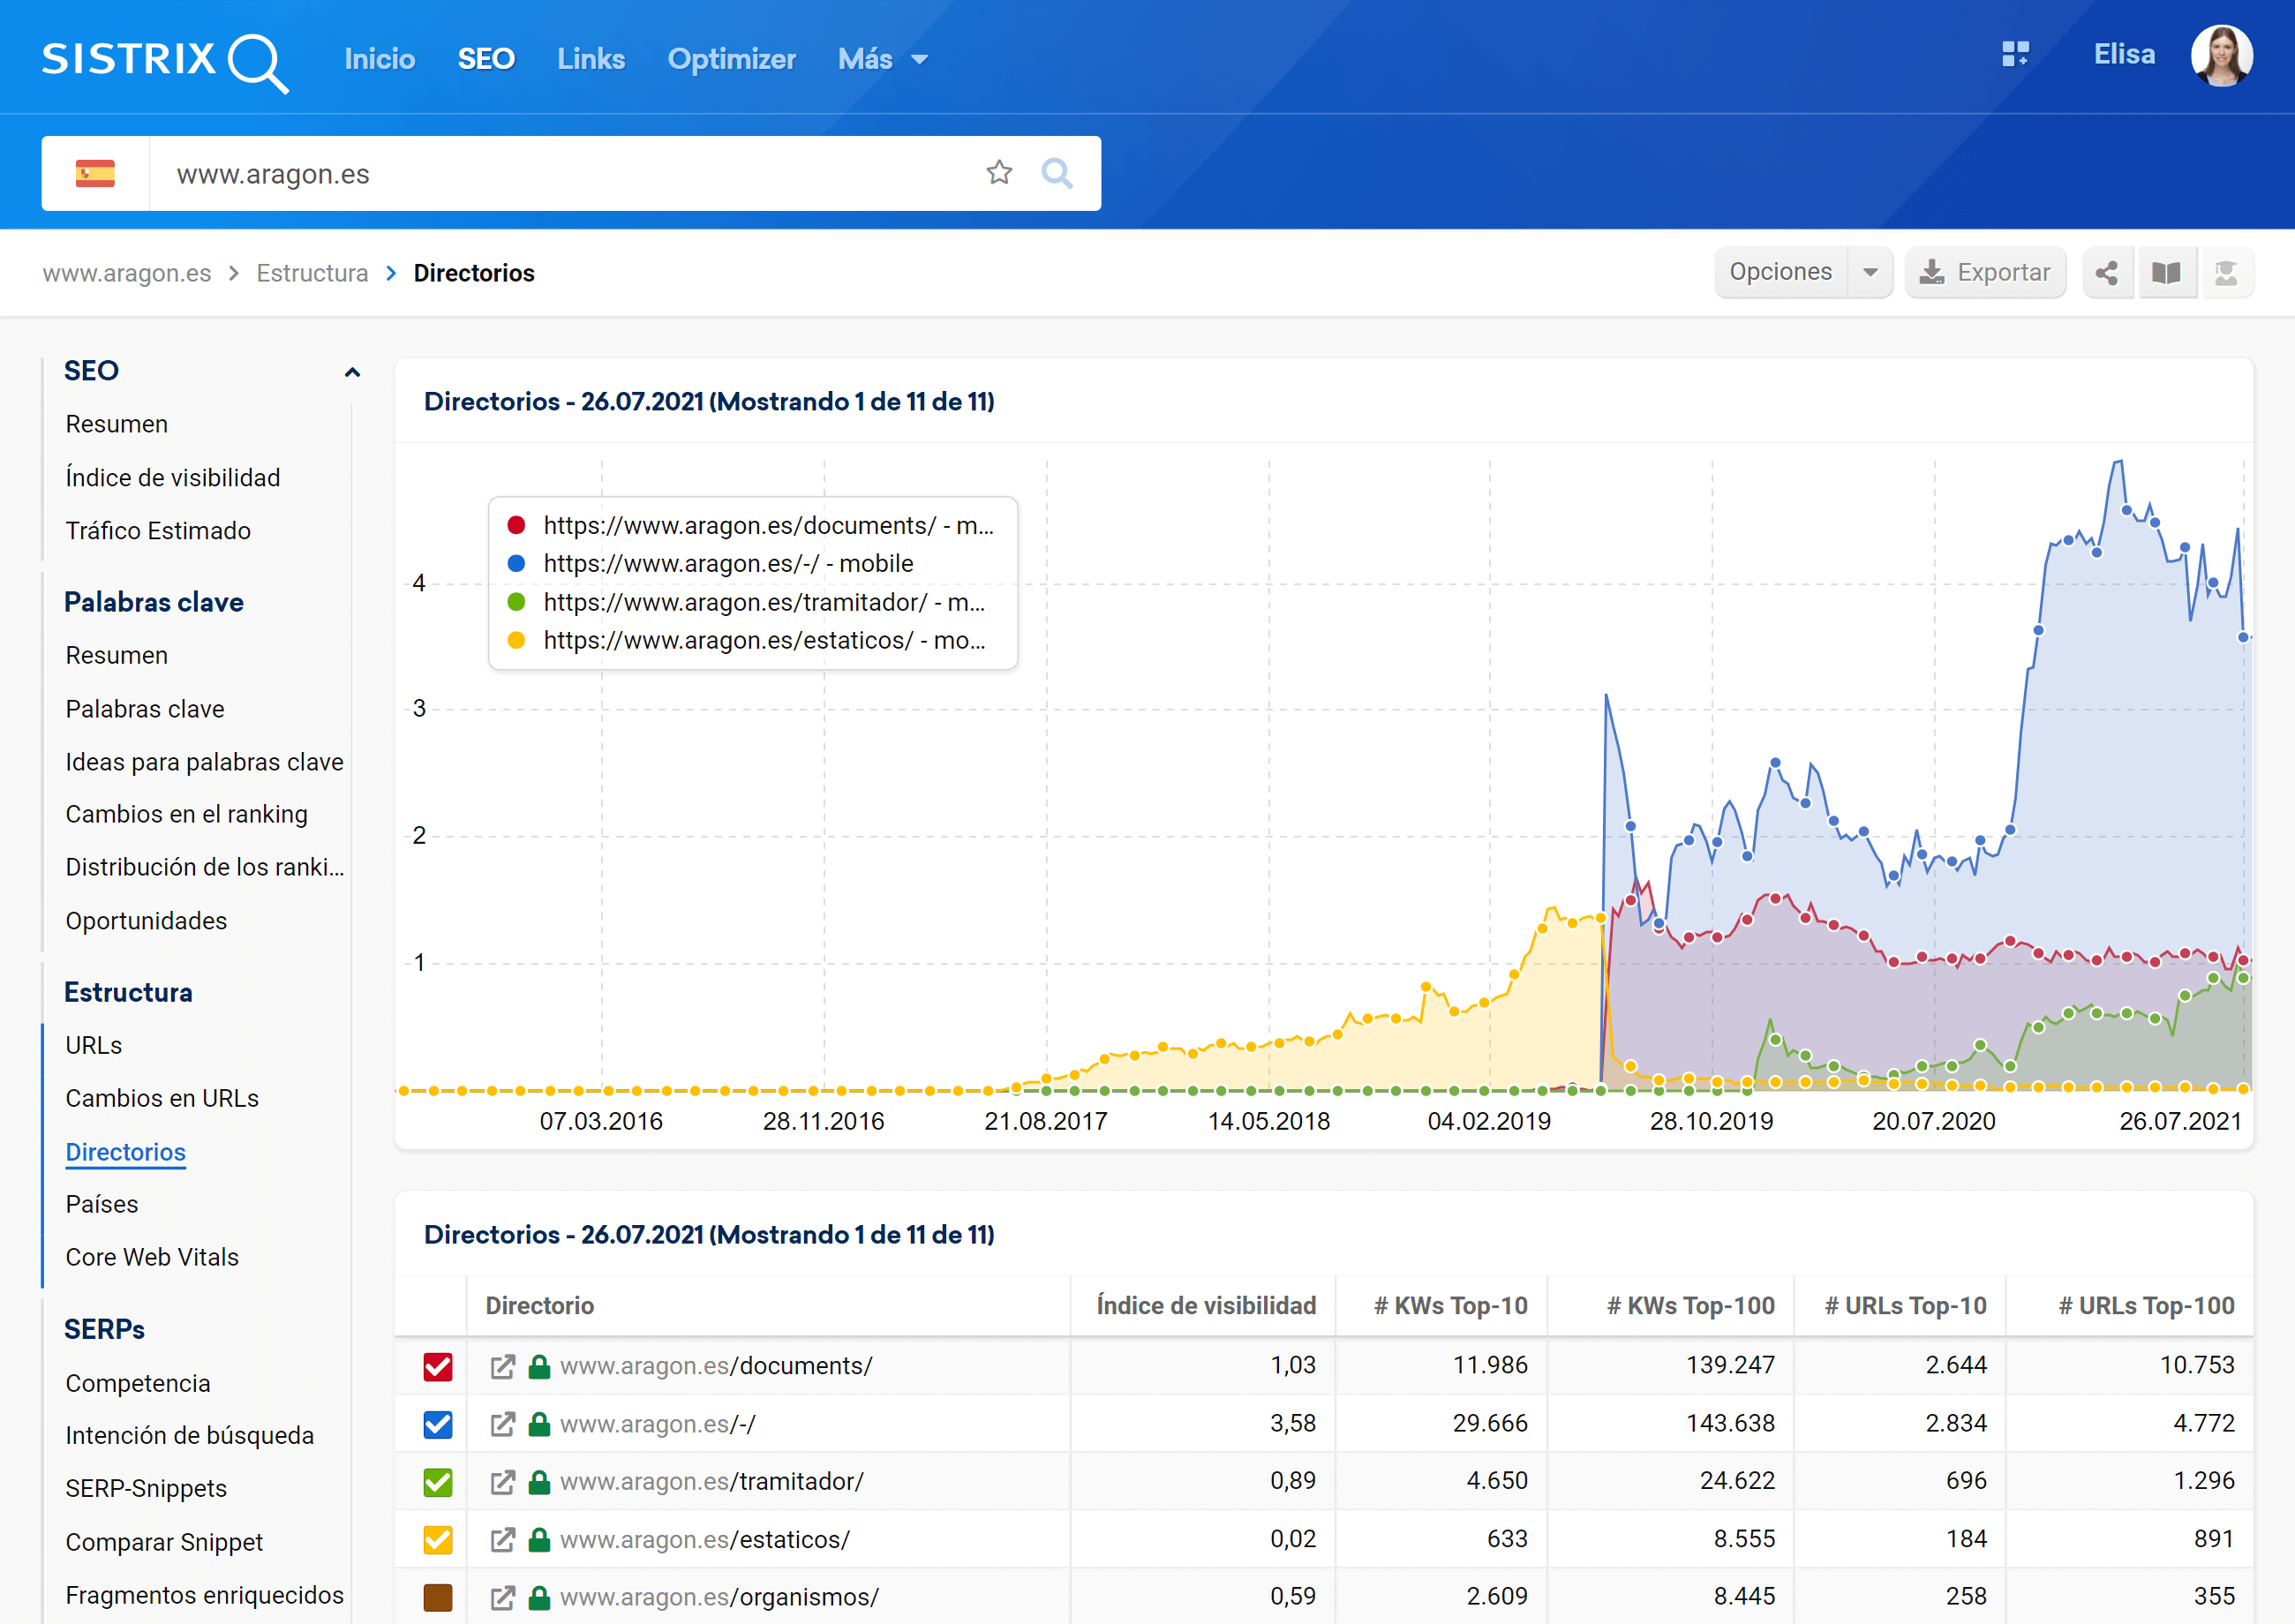
Task: Uncheck the red documents directory checkbox
Action: (x=437, y=1366)
